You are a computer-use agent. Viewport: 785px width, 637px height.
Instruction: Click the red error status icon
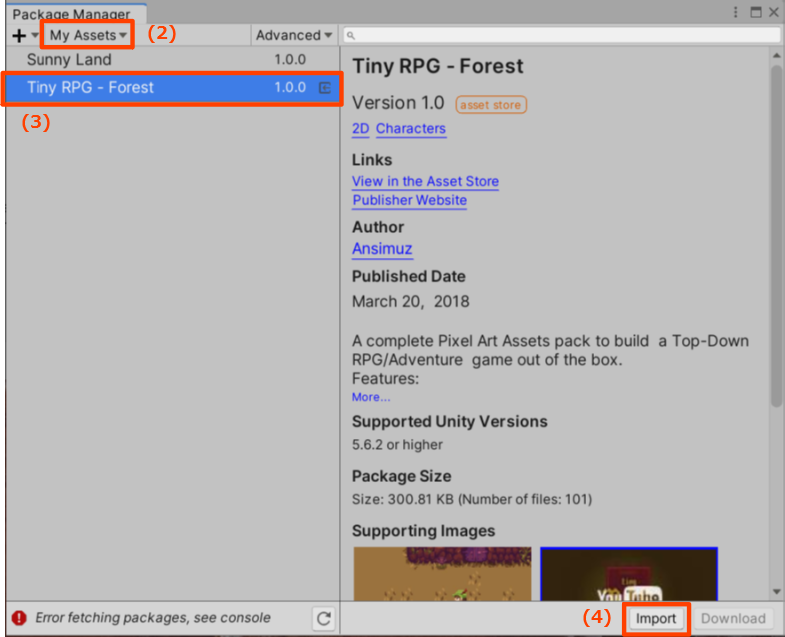point(20,618)
